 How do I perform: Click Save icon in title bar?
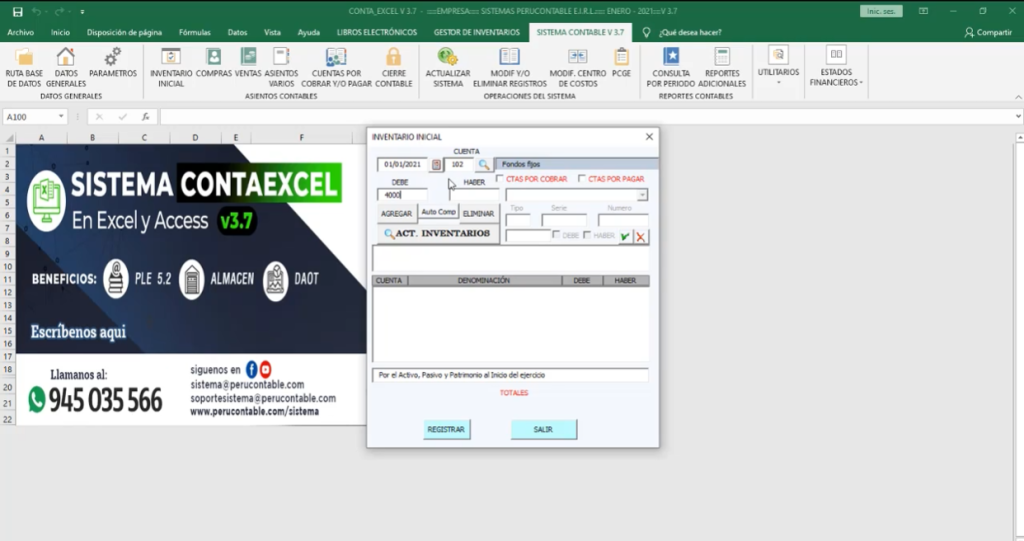point(18,12)
